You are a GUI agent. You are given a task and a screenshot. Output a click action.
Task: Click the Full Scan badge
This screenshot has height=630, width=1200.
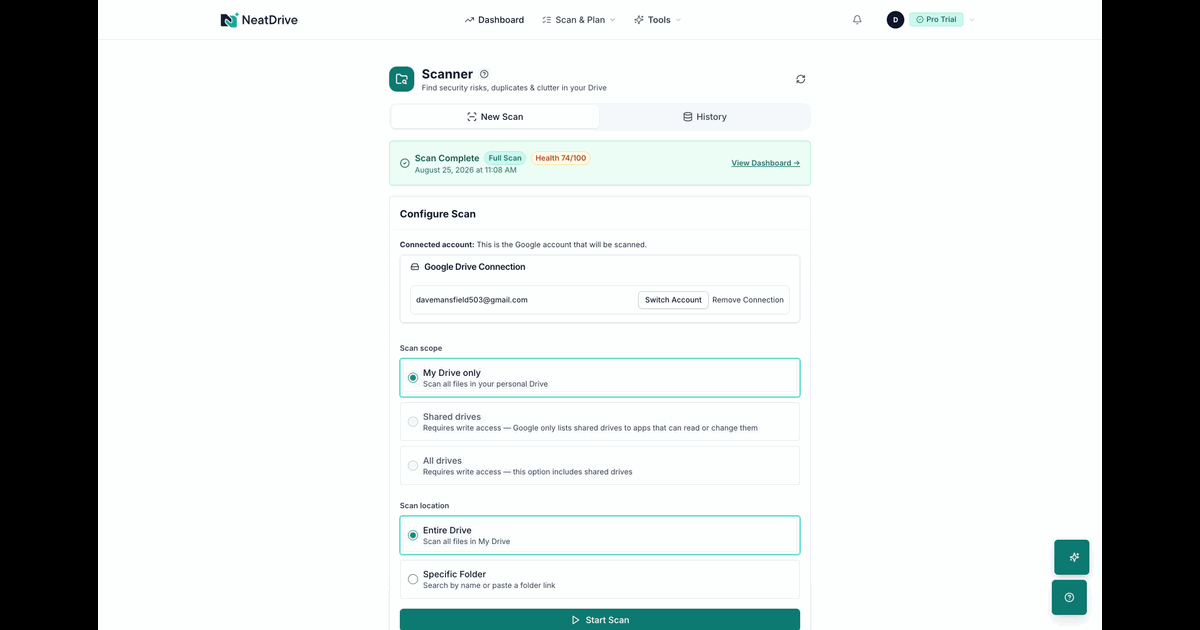[505, 158]
